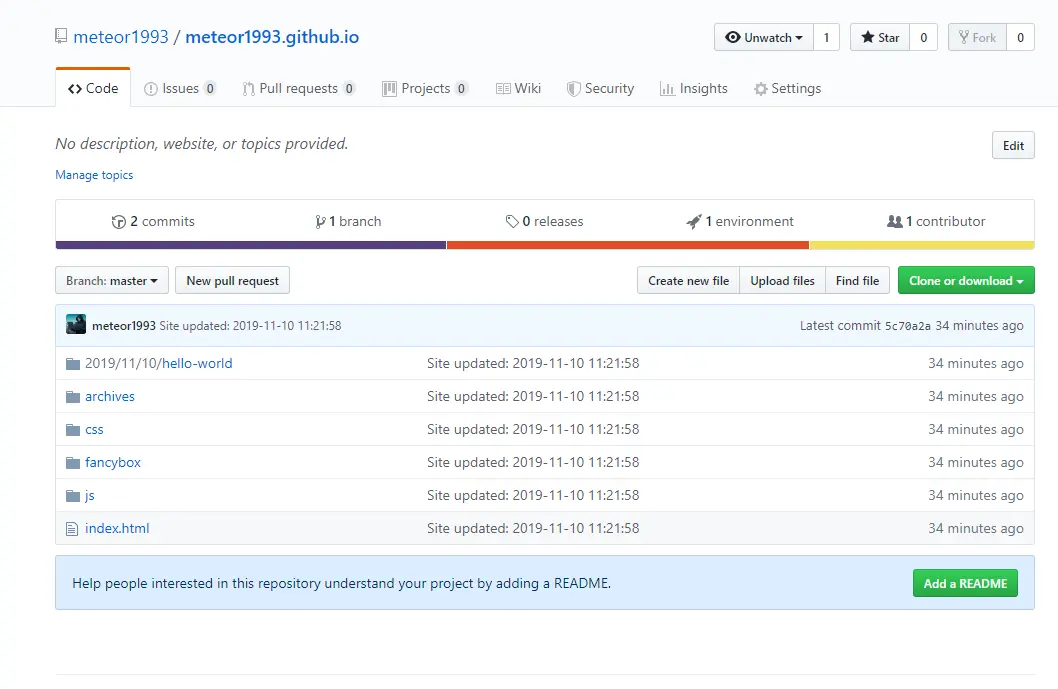Open the stargazers count of 0
The width and height of the screenshot is (1058, 689).
pyautogui.click(x=924, y=37)
